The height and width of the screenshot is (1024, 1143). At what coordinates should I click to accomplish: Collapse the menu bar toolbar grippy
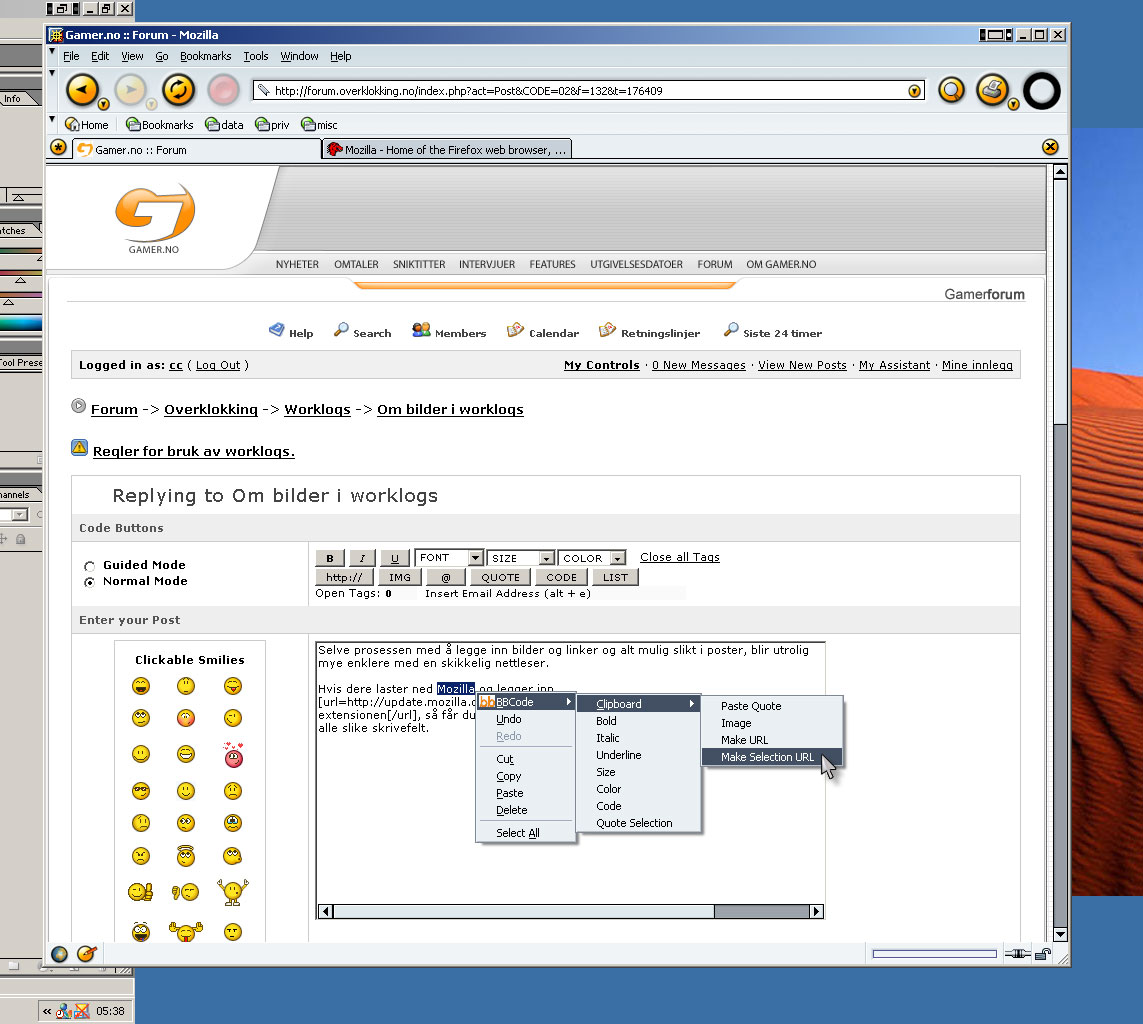click(52, 52)
